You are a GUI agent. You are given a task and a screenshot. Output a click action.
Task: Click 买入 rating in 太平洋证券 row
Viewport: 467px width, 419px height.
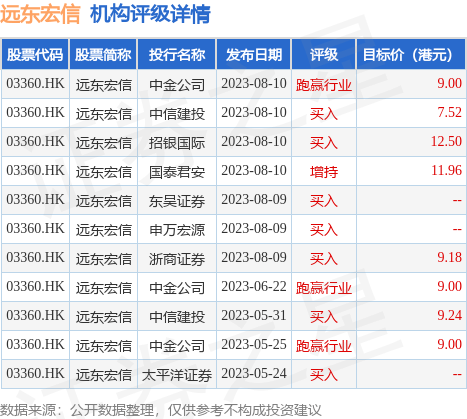pyautogui.click(x=324, y=374)
